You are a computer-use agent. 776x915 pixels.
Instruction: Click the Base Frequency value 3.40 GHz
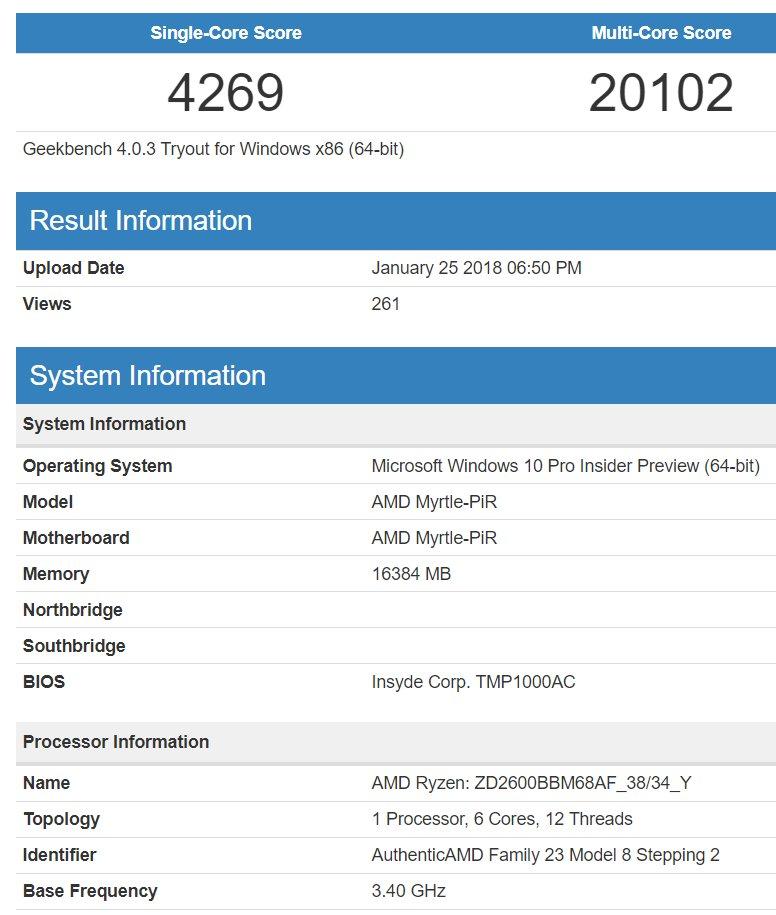tap(408, 891)
